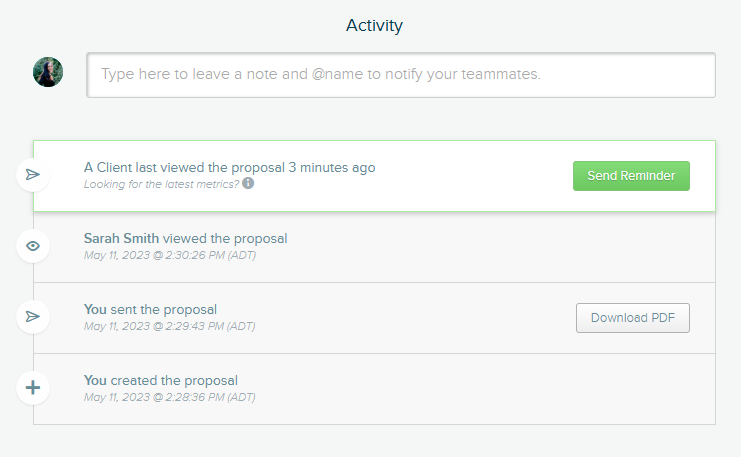Click the eye icon for Sarah Smith's view
The width and height of the screenshot is (741, 457).
click(33, 246)
